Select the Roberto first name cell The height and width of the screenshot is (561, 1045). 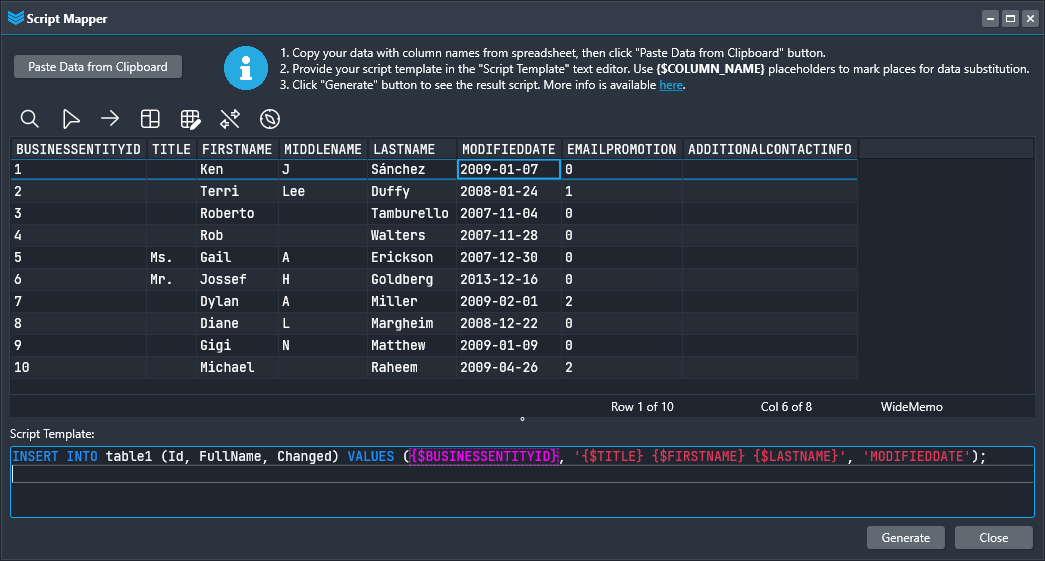(237, 213)
